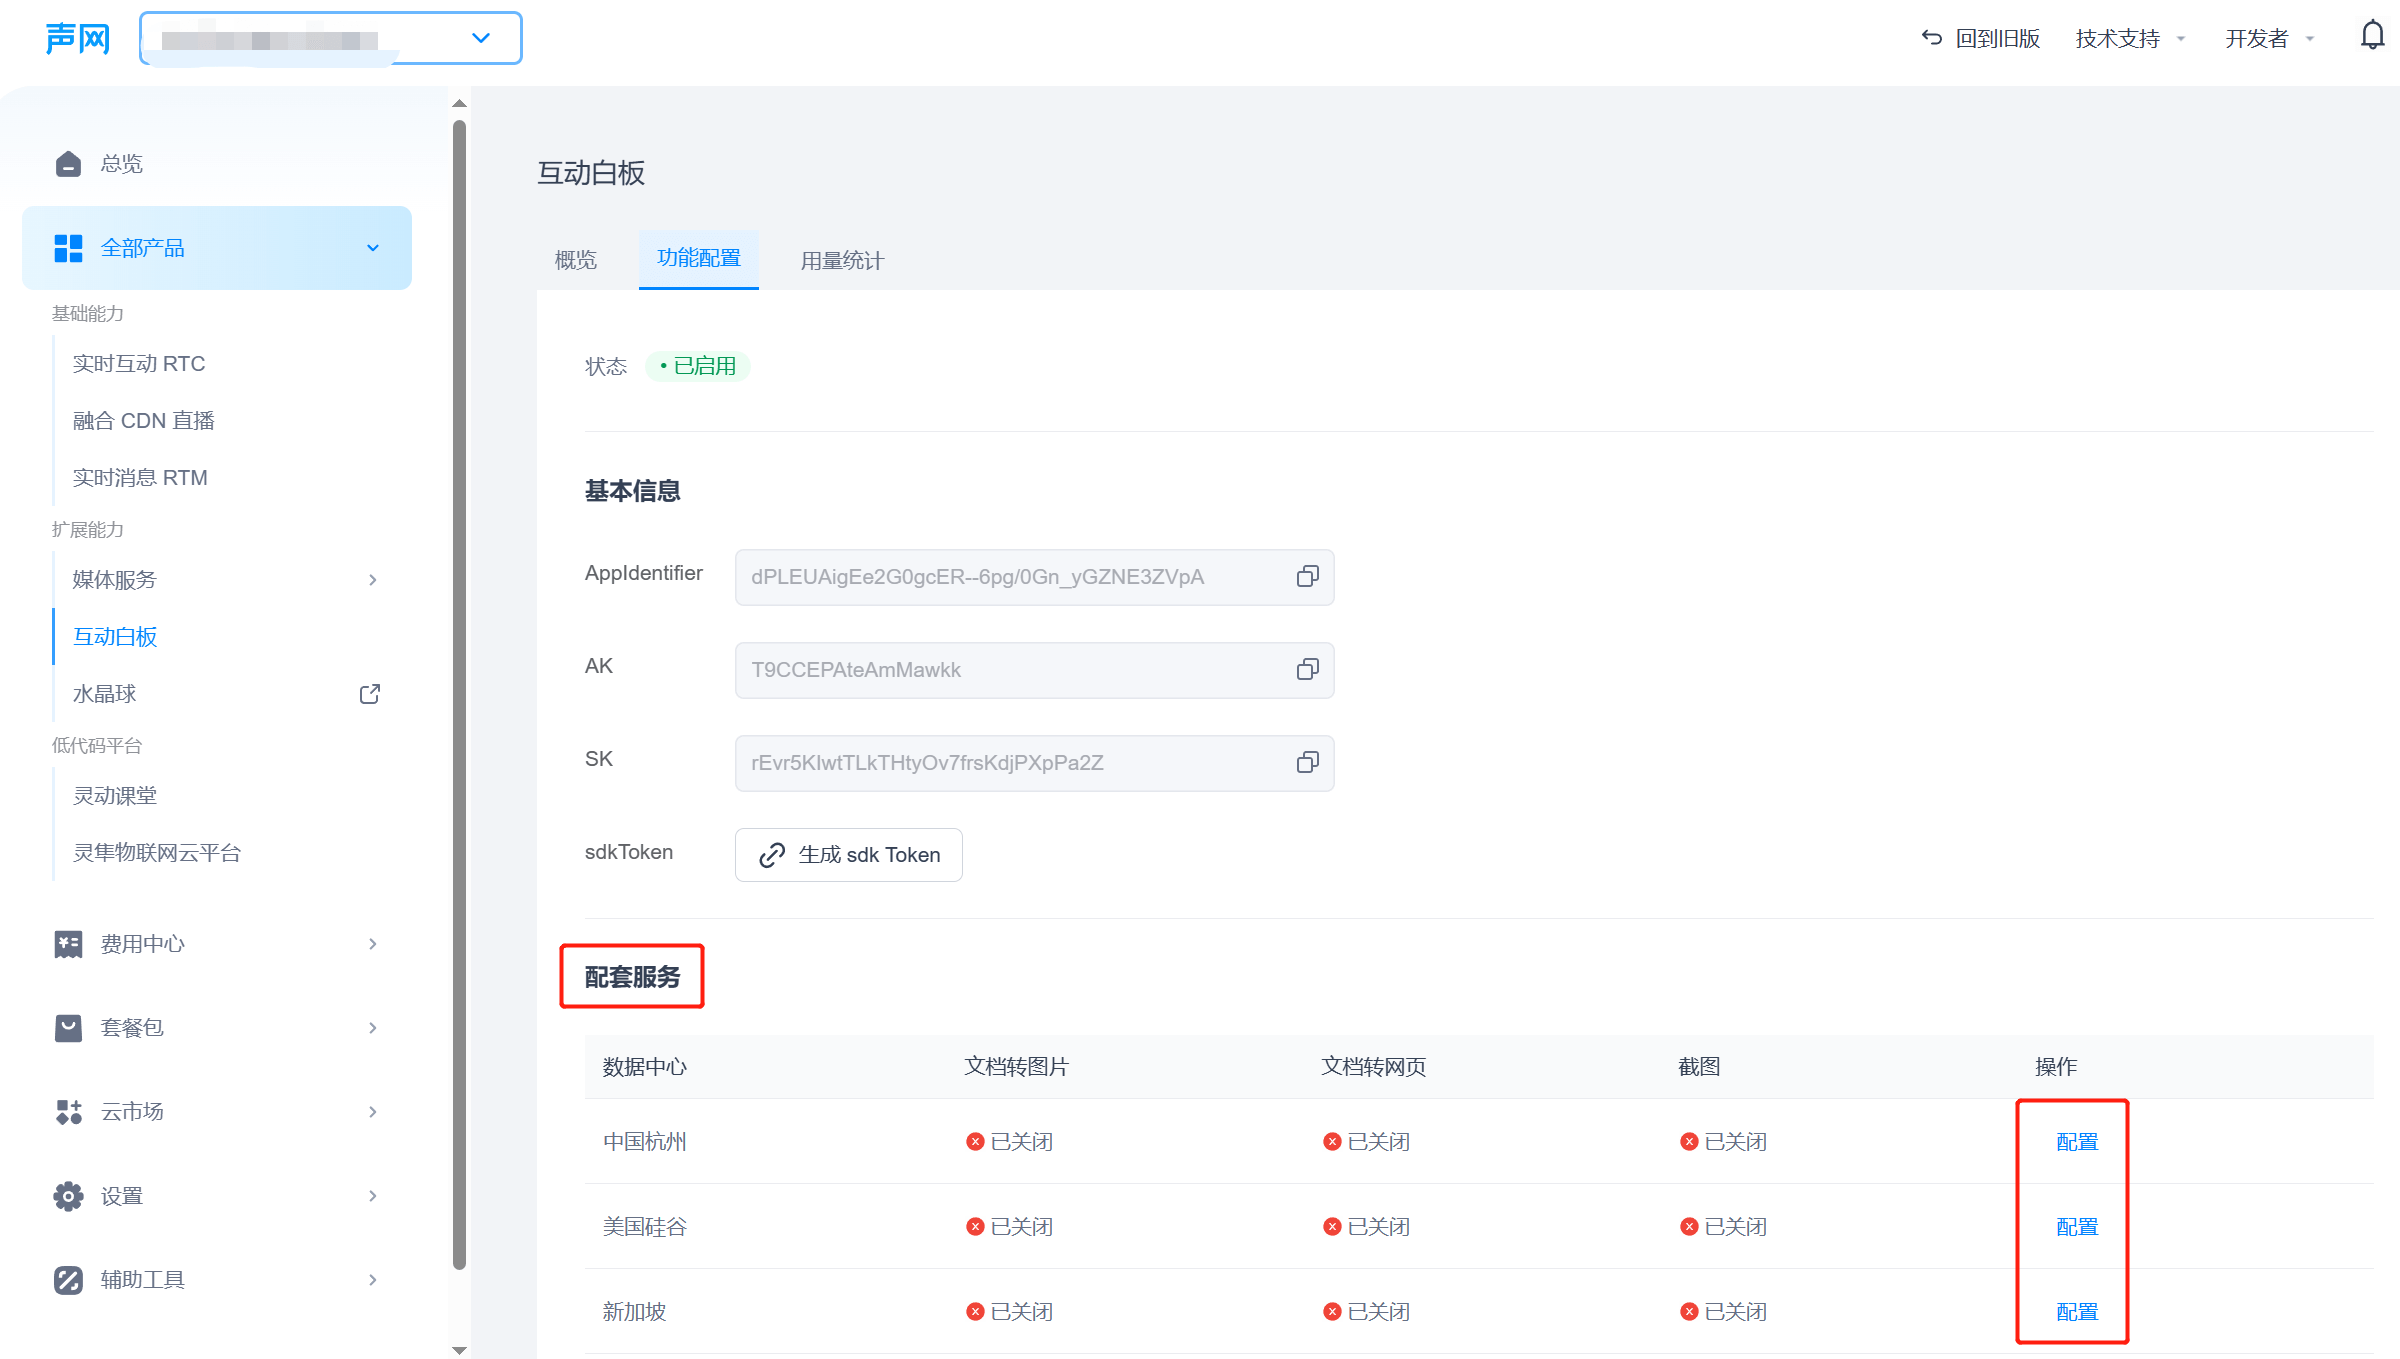Click the AK field
This screenshot has width=2400, height=1359.
(1034, 670)
